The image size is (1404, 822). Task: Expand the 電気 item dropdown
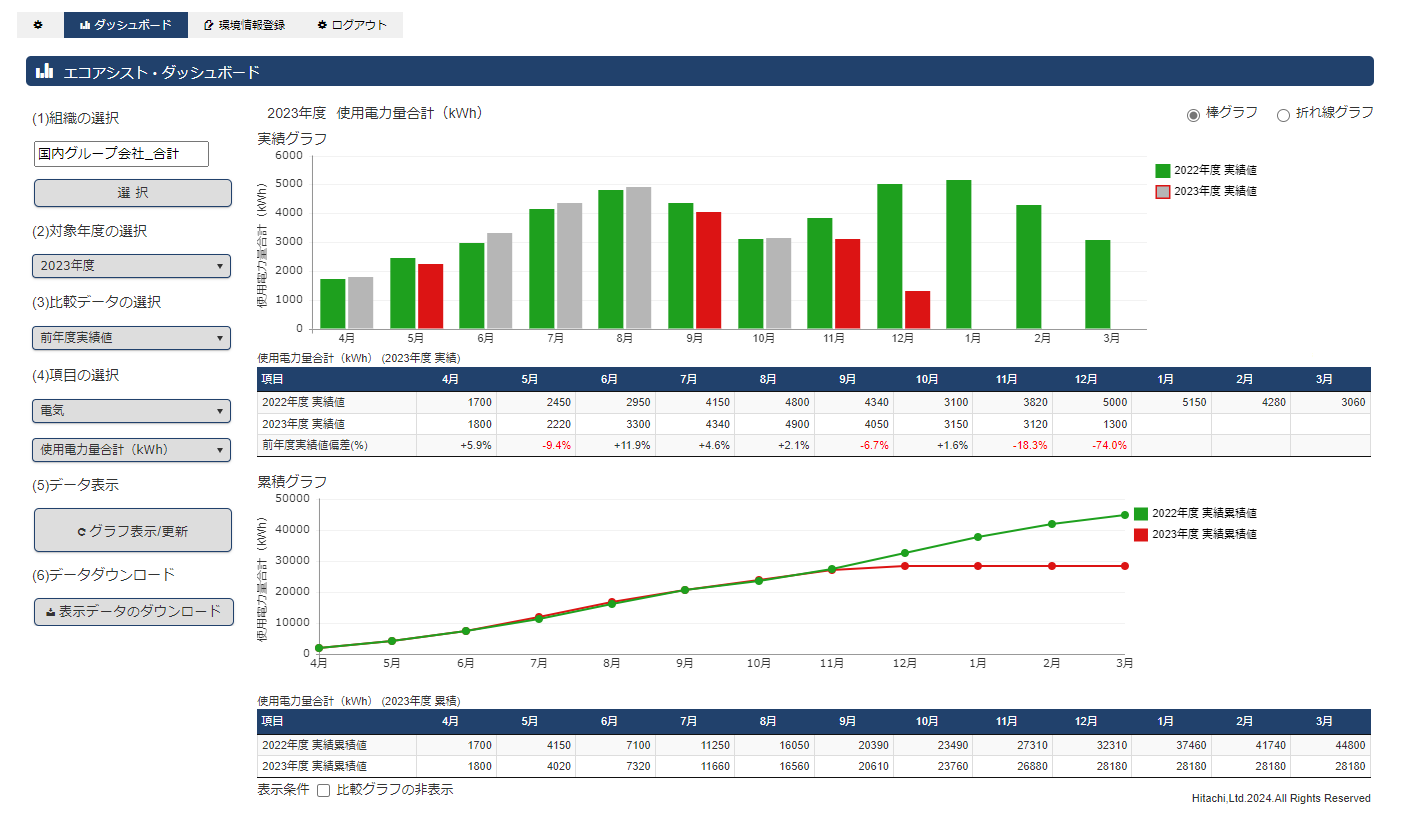(x=131, y=411)
